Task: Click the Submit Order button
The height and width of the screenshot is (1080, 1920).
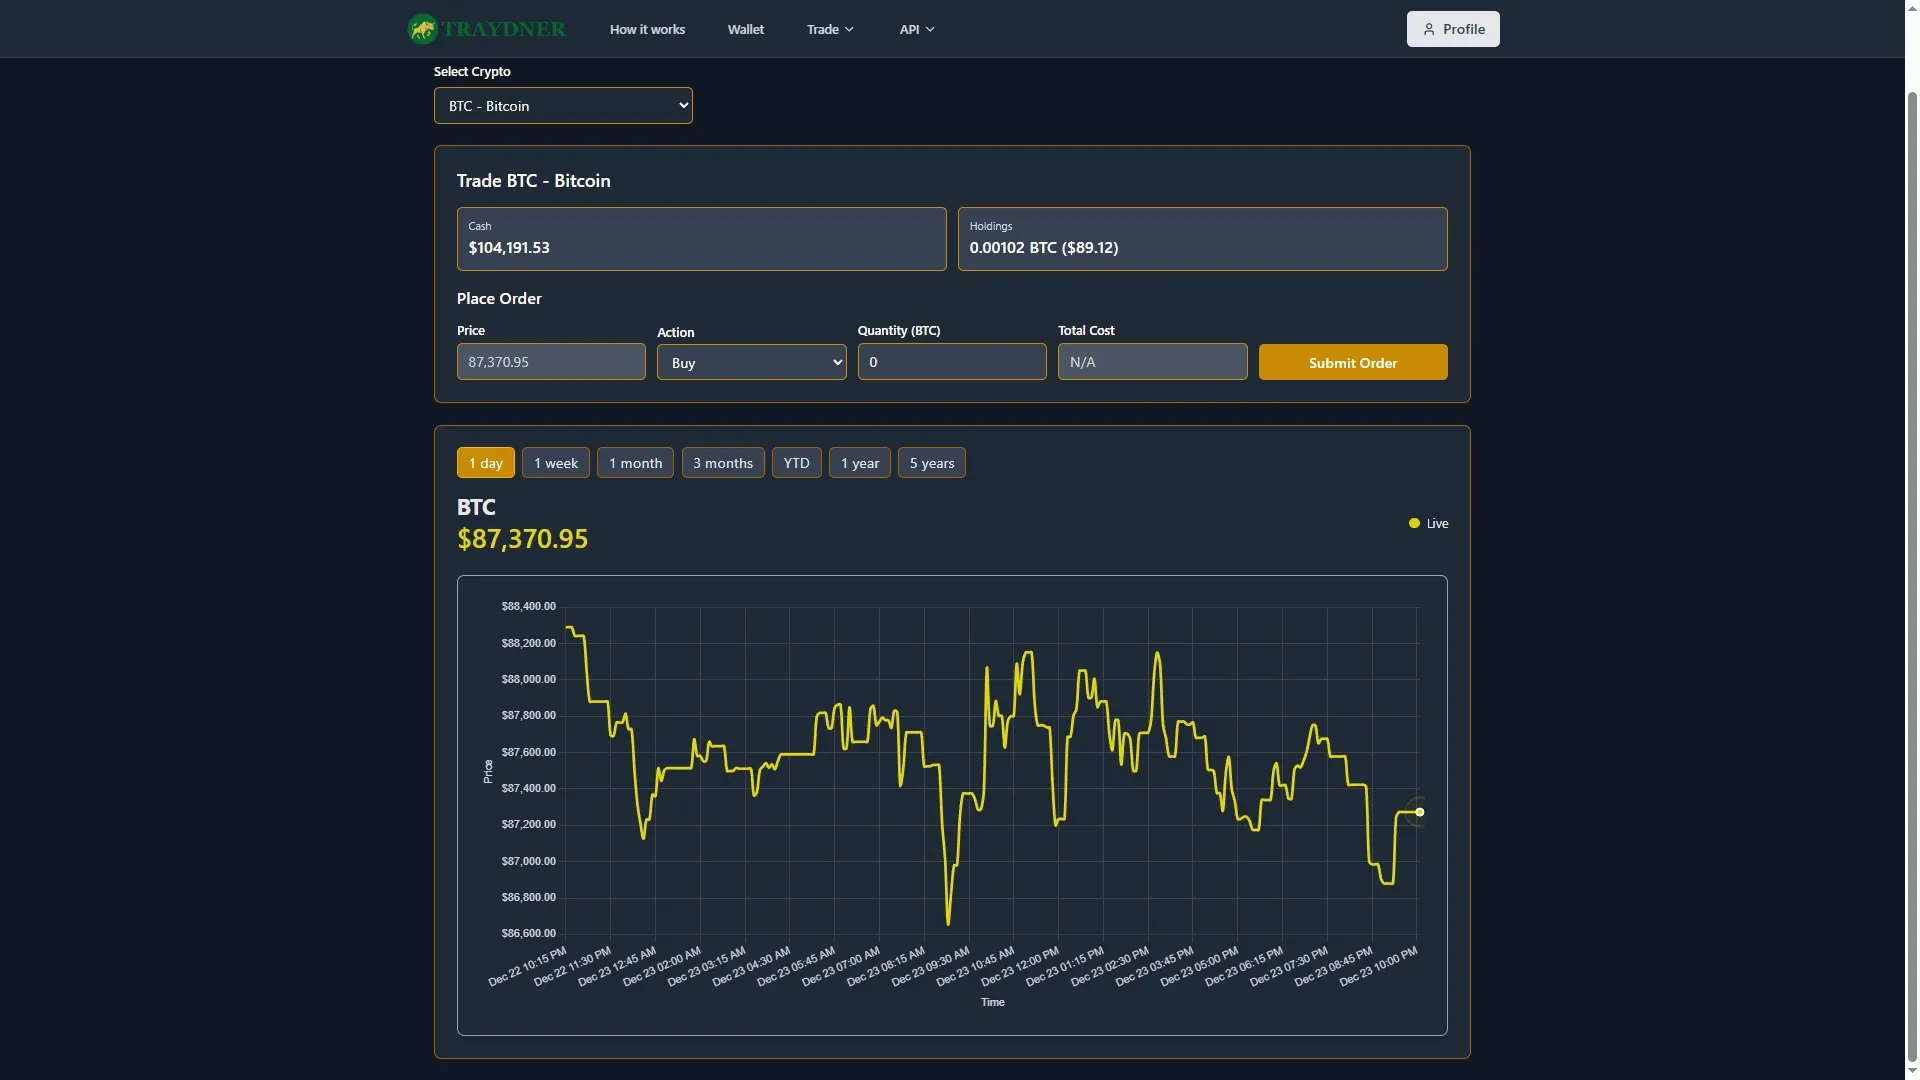Action: pos(1353,363)
